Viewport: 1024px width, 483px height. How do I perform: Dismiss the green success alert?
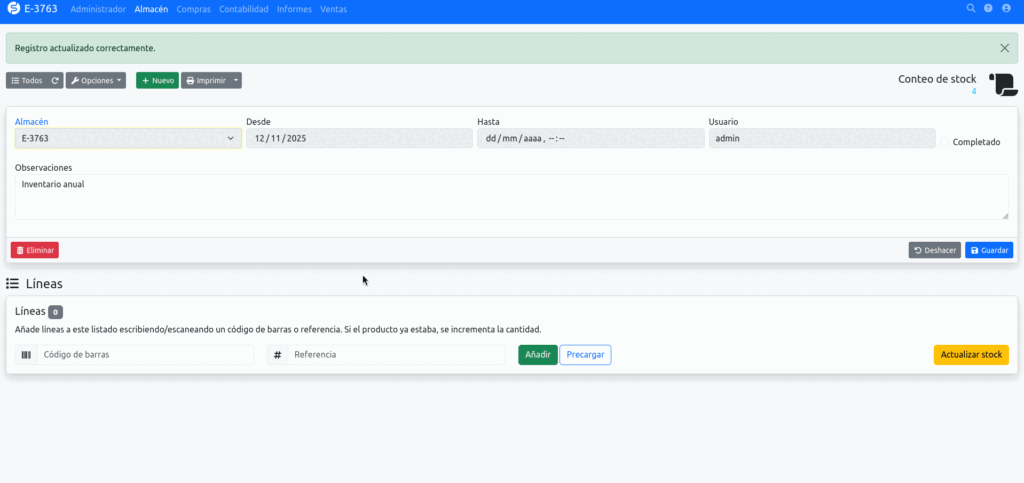click(x=1004, y=48)
